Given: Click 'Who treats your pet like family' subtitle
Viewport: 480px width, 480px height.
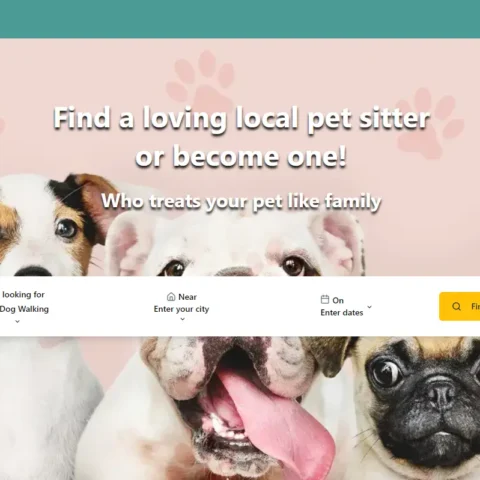Looking at the screenshot, I should [241, 201].
